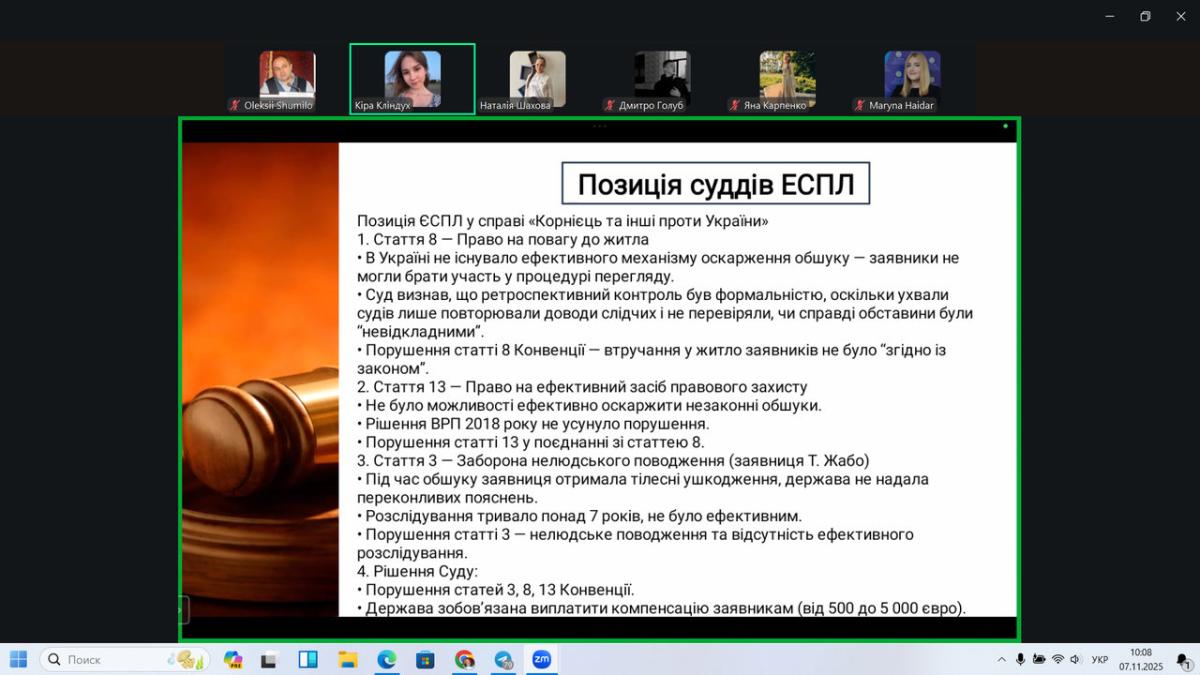
Task: Open Google Chrome from the taskbar
Action: coord(464,659)
